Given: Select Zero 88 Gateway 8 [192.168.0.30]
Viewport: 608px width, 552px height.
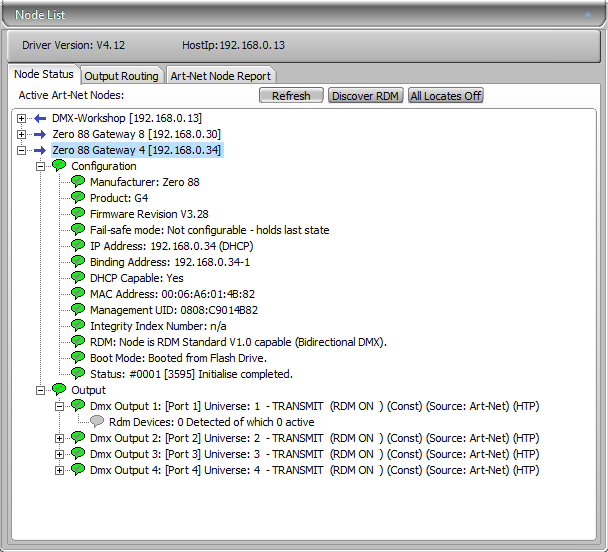Looking at the screenshot, I should click(136, 134).
